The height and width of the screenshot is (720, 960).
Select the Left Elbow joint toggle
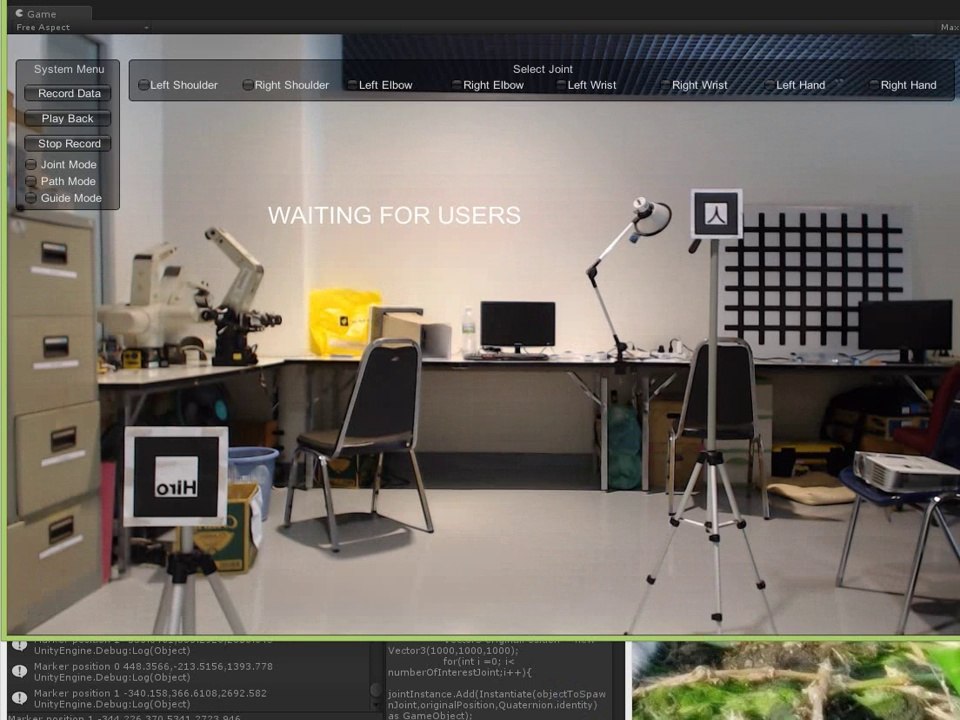tap(380, 85)
